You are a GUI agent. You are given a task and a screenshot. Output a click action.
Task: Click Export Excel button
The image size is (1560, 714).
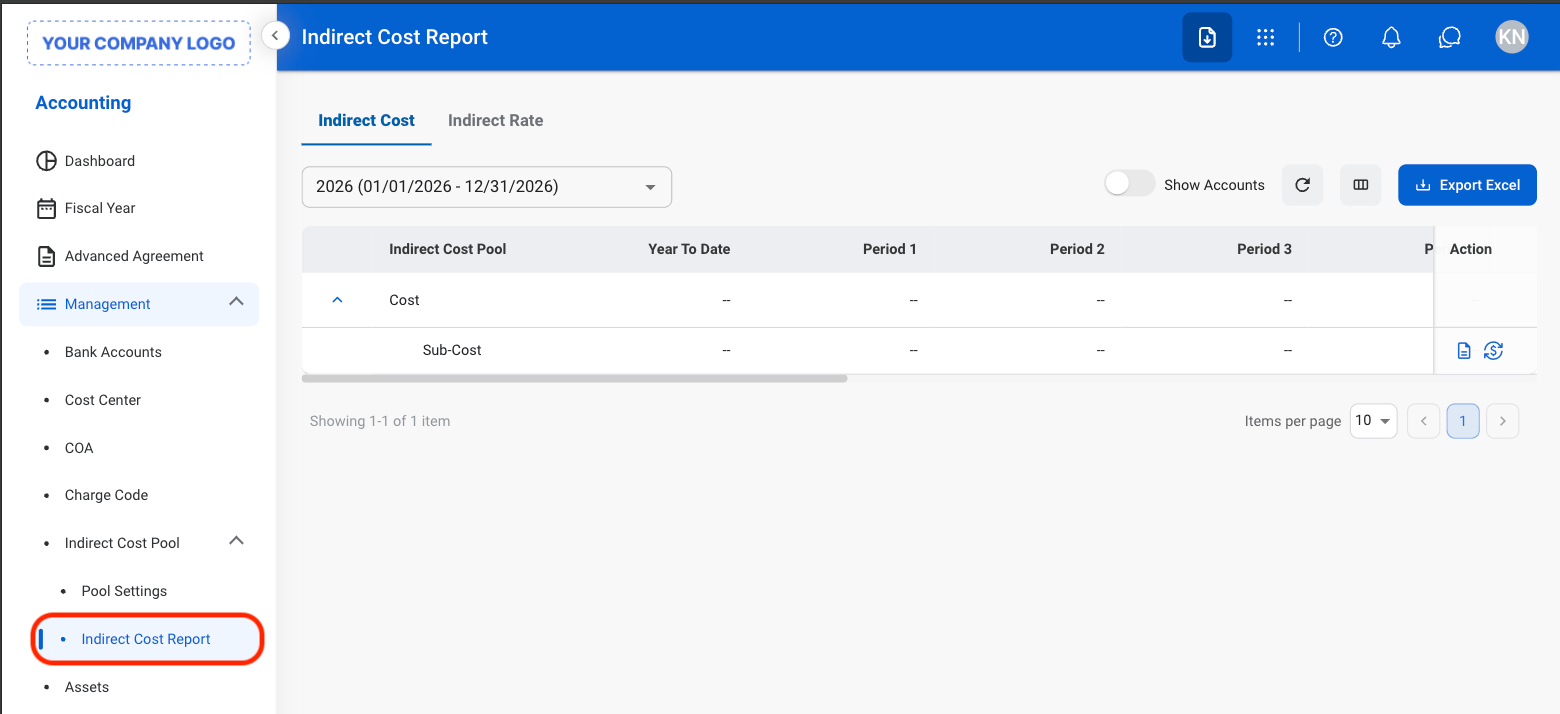point(1467,185)
